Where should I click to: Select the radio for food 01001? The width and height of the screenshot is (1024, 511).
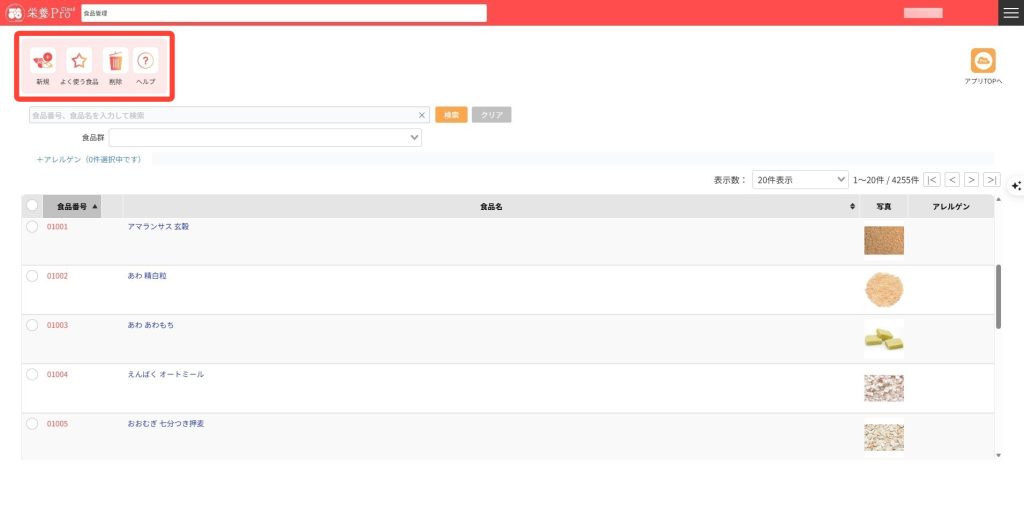coord(32,227)
